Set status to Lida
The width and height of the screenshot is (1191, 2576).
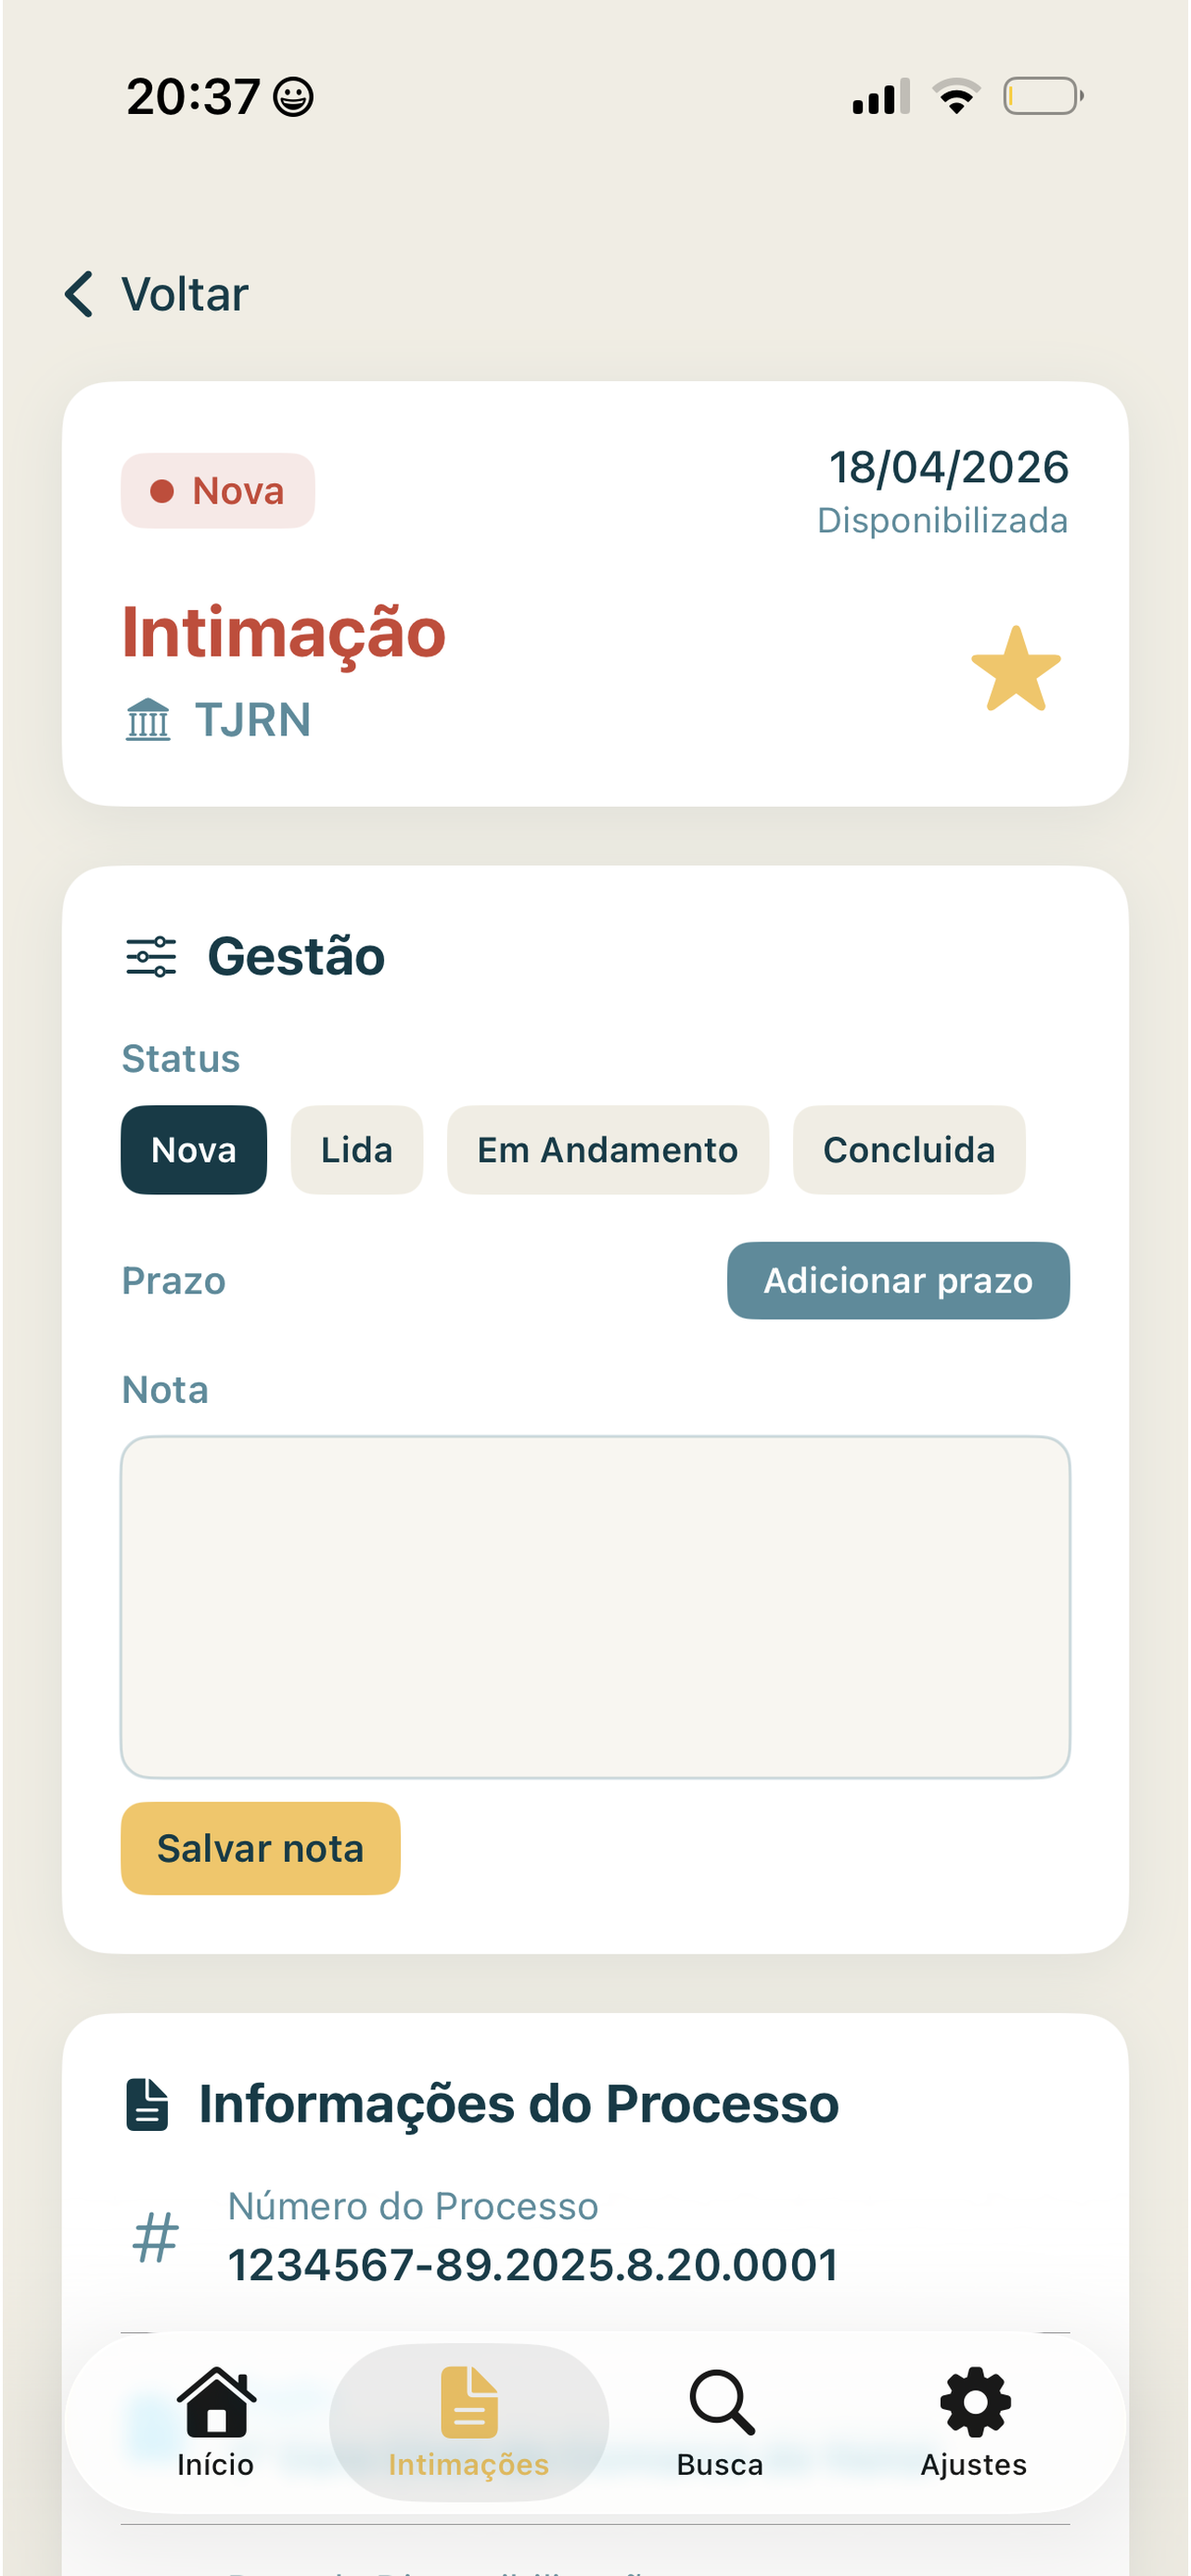pyautogui.click(x=357, y=1150)
